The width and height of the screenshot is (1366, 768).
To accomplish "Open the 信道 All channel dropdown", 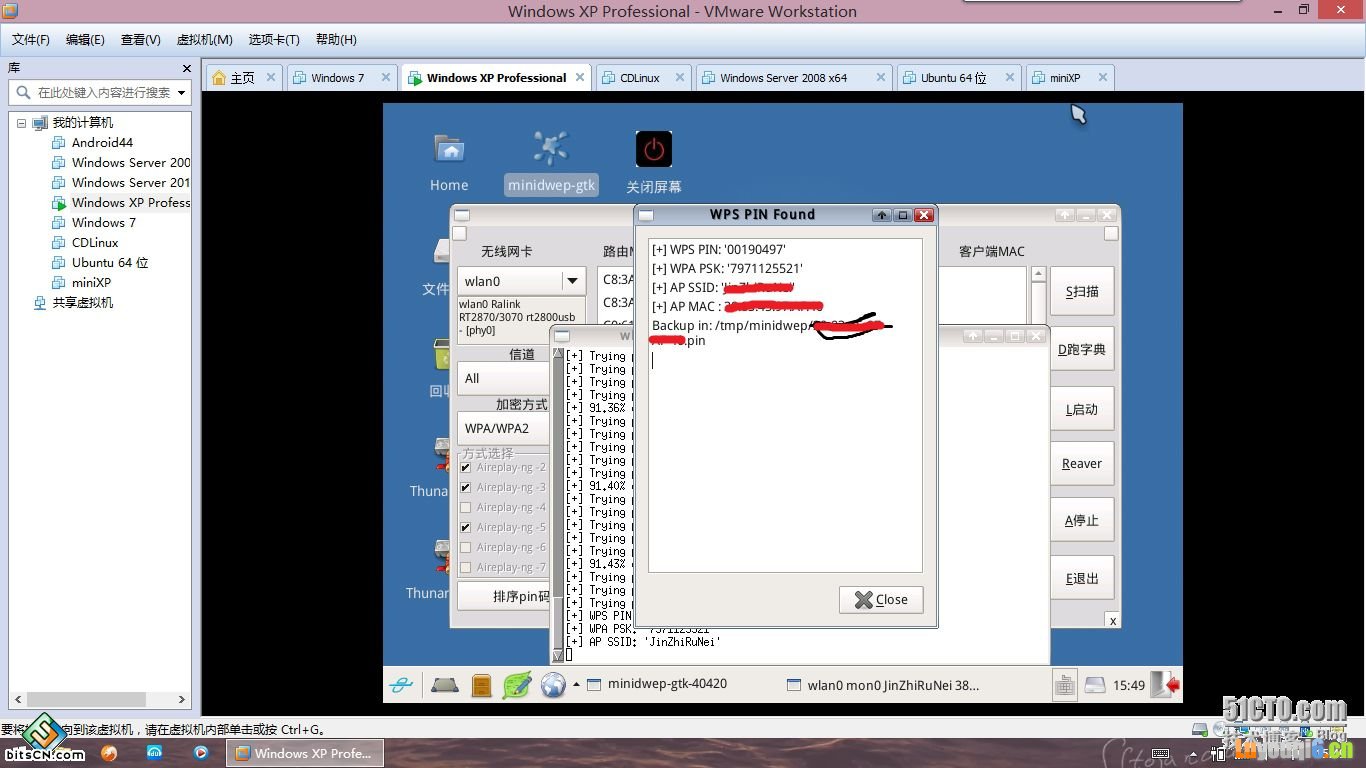I will 504,378.
